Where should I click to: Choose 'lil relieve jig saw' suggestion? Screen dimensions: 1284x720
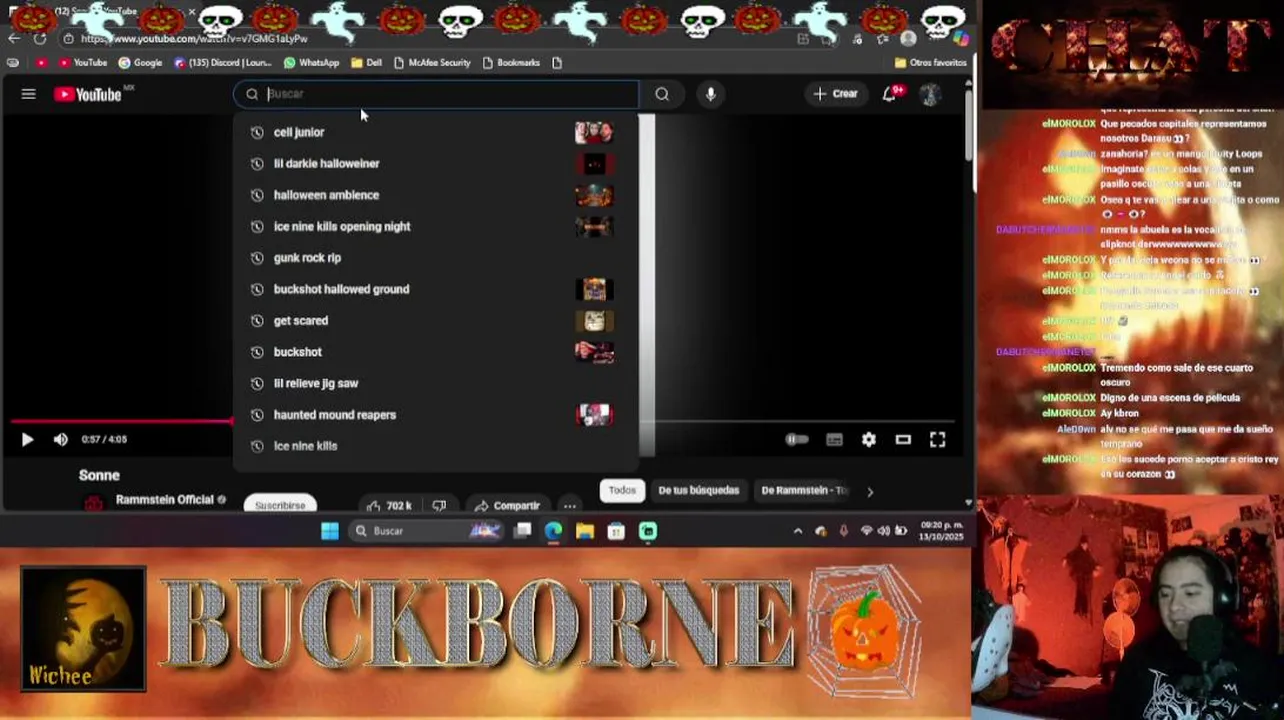(x=436, y=383)
